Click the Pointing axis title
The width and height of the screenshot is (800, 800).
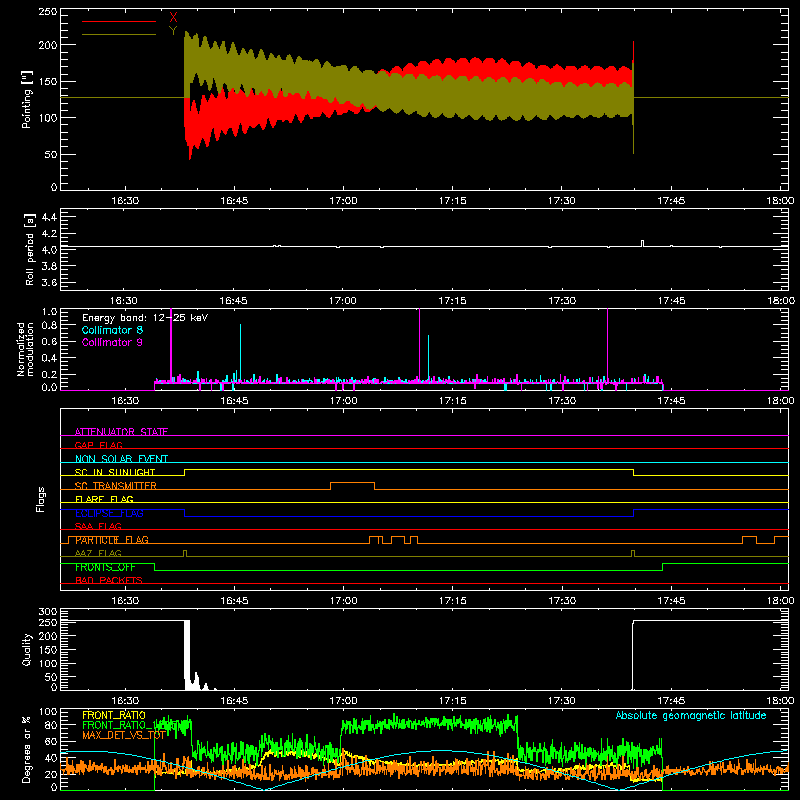pyautogui.click(x=27, y=99)
